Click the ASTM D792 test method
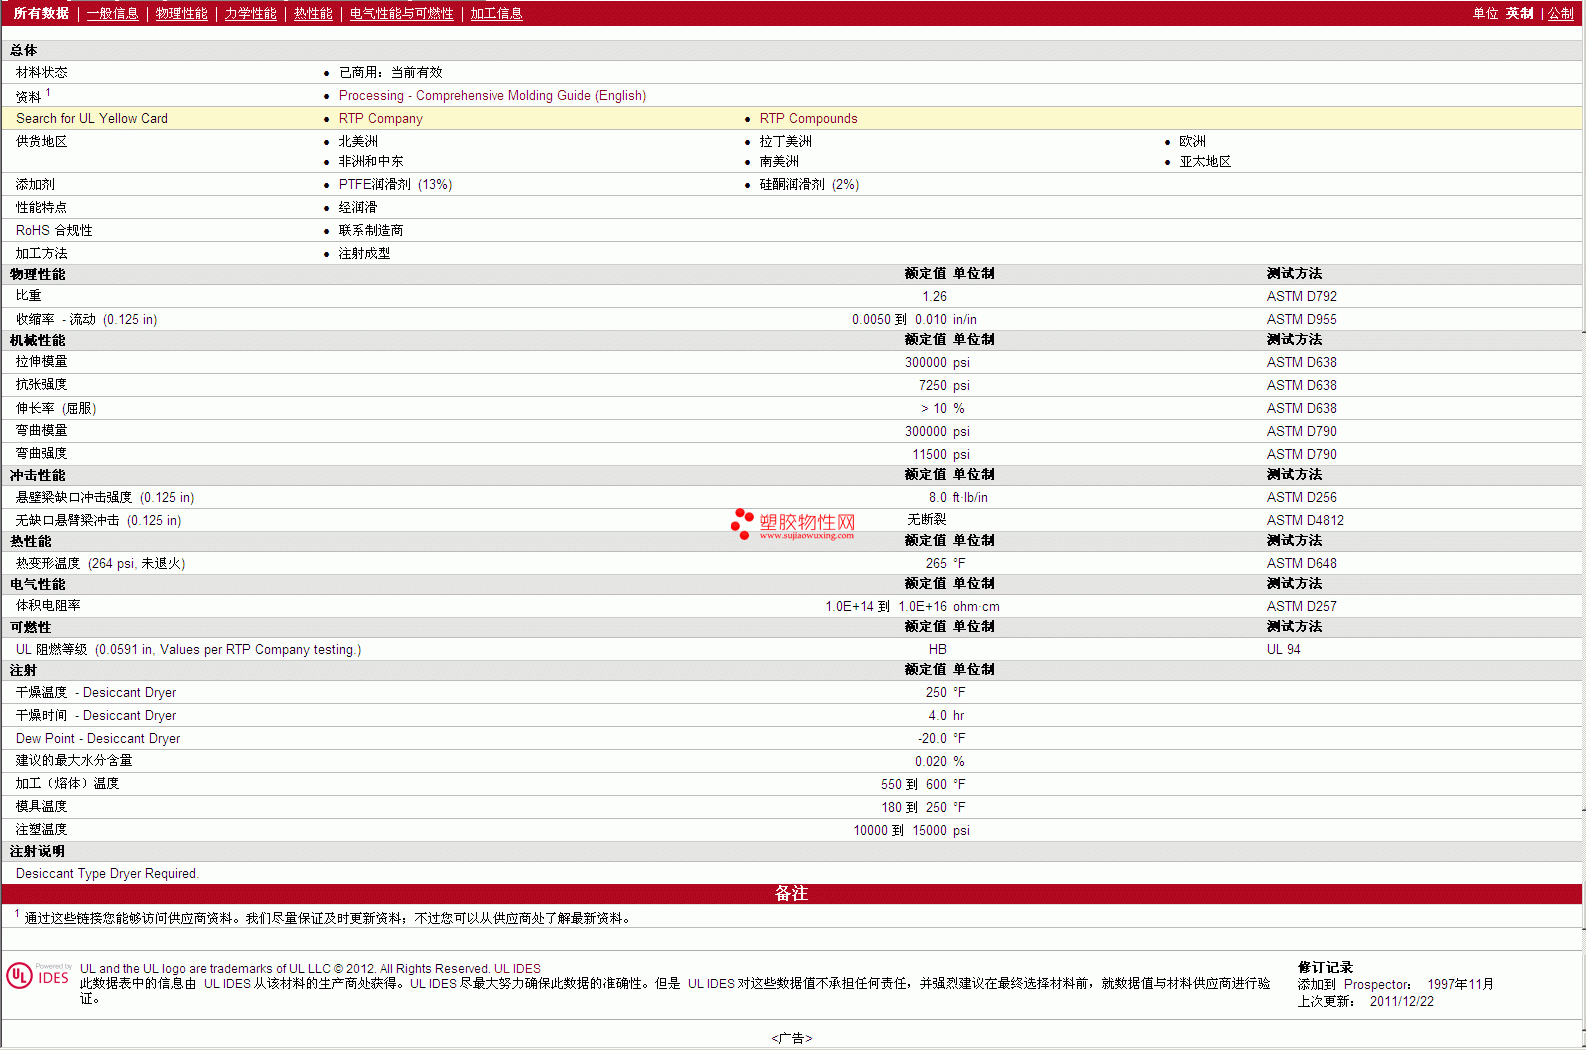 coord(1301,296)
